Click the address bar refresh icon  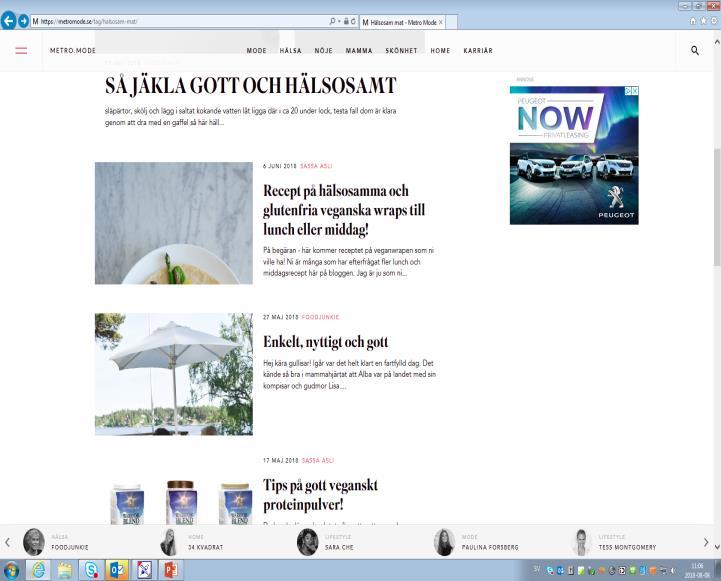pyautogui.click(x=353, y=21)
